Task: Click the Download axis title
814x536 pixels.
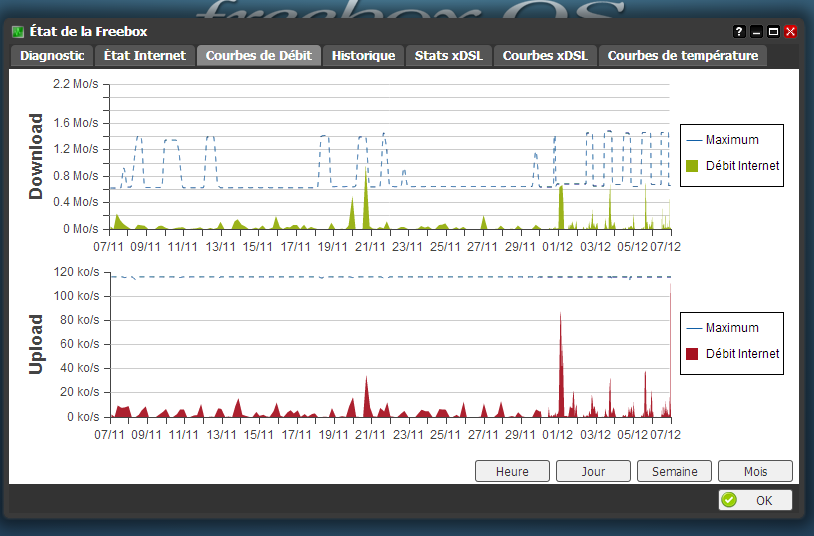Action: tap(35, 156)
